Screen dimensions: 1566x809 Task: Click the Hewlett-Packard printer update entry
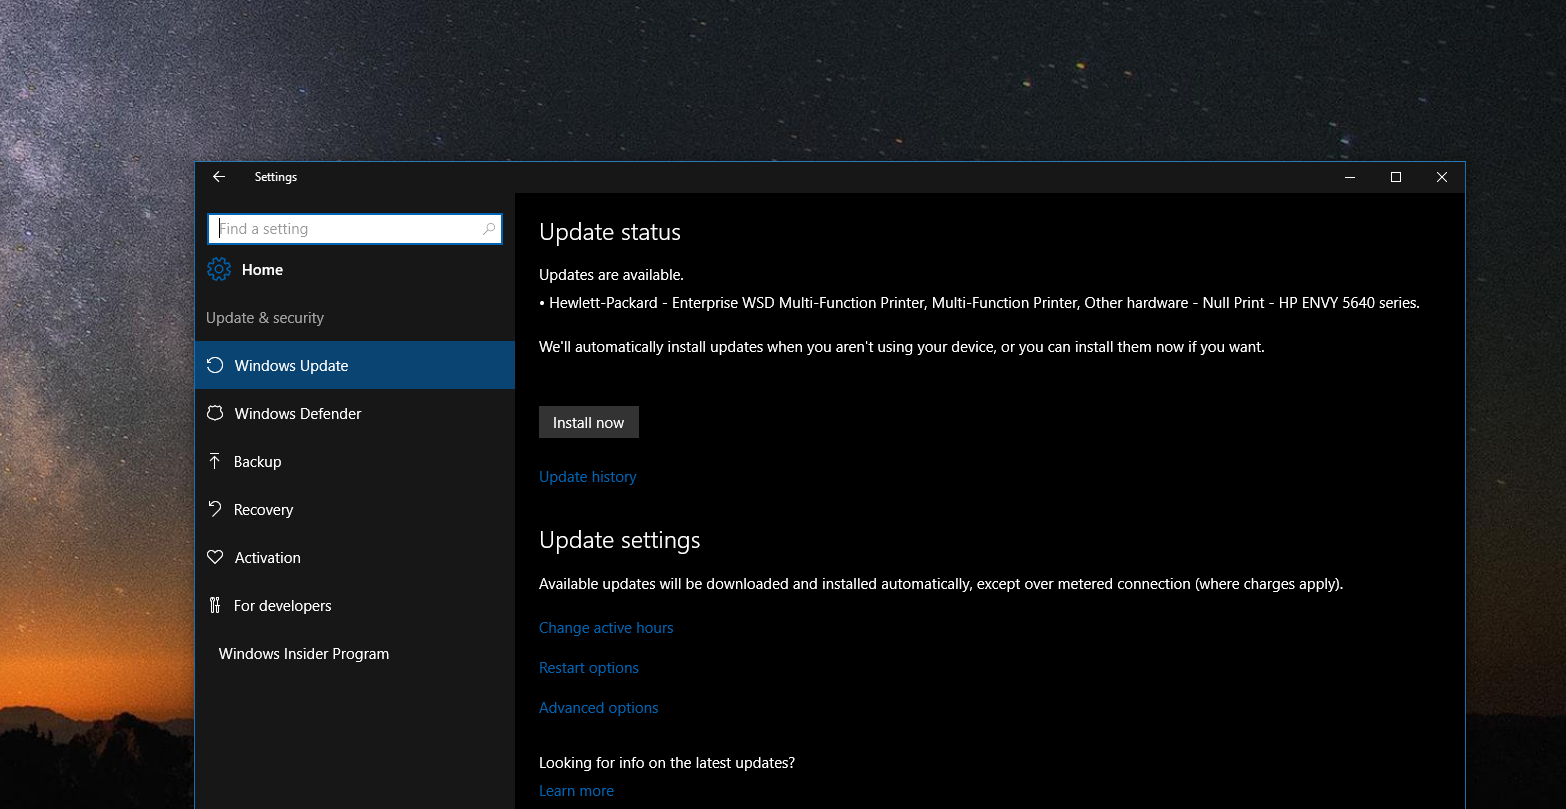point(979,303)
